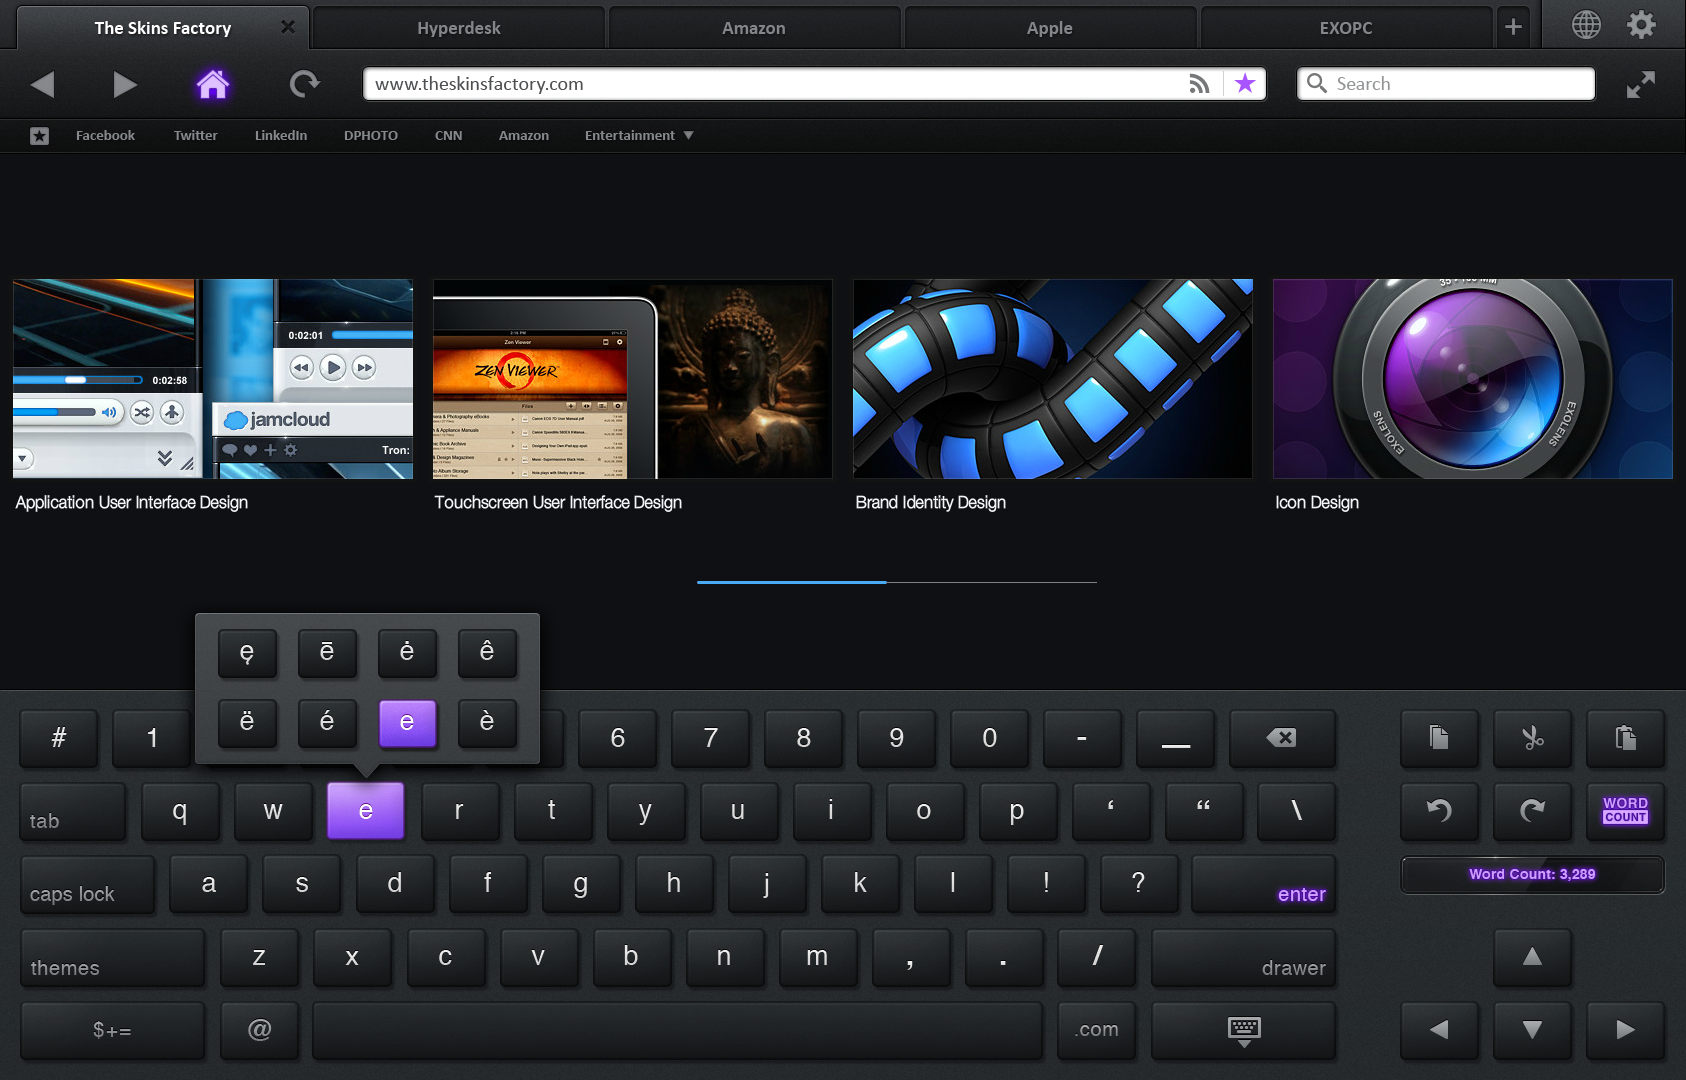Choose è in the accent popup

(487, 723)
